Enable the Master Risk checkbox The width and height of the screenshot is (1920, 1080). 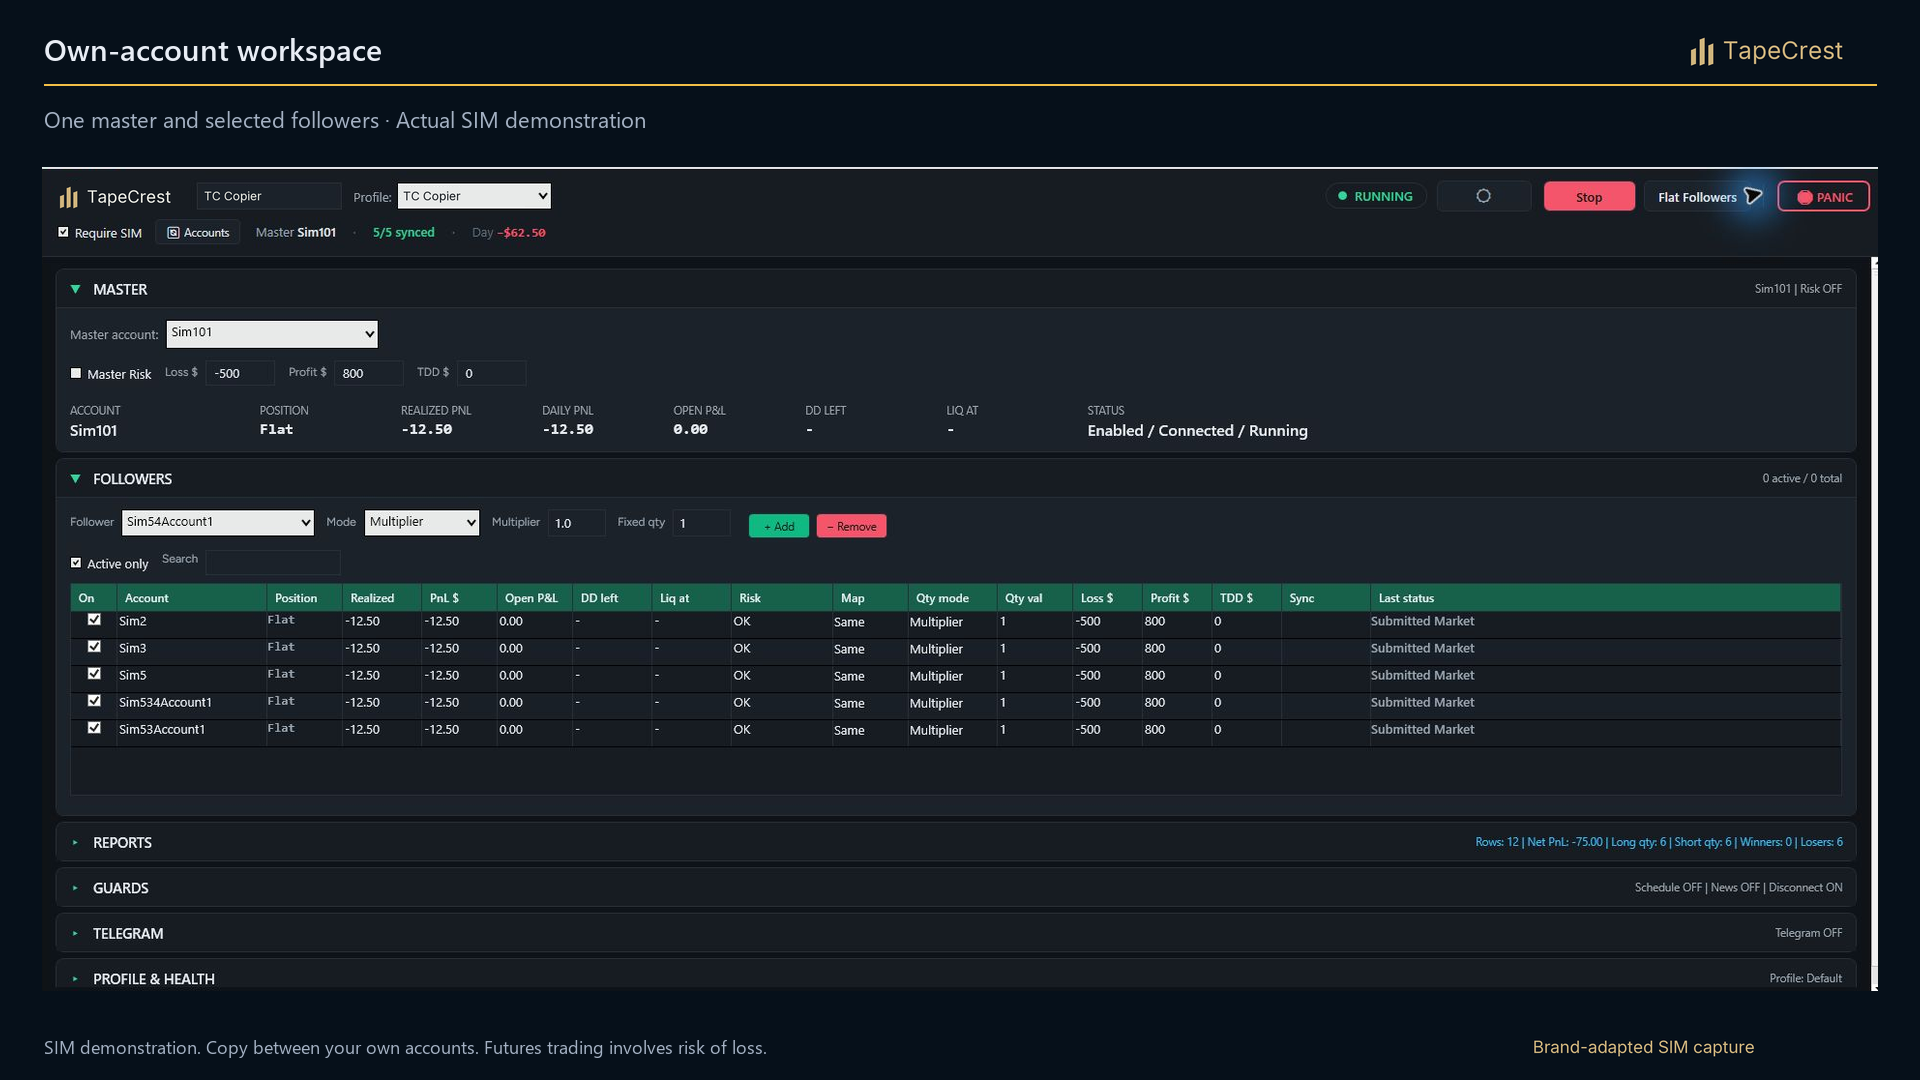(x=76, y=373)
